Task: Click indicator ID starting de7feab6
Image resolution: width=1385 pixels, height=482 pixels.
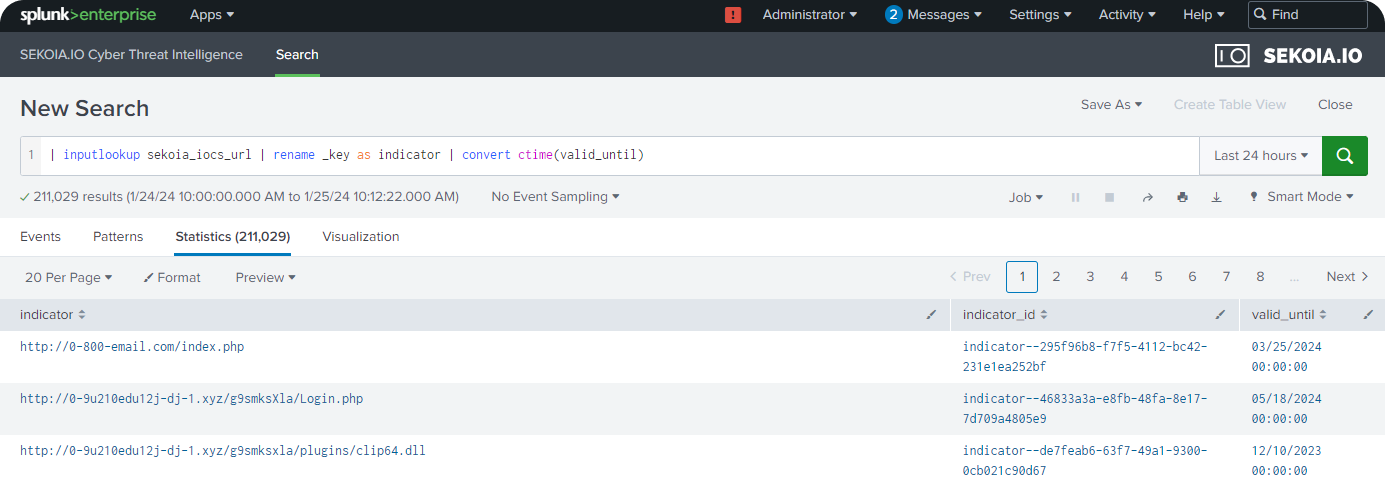Action: (1085, 461)
